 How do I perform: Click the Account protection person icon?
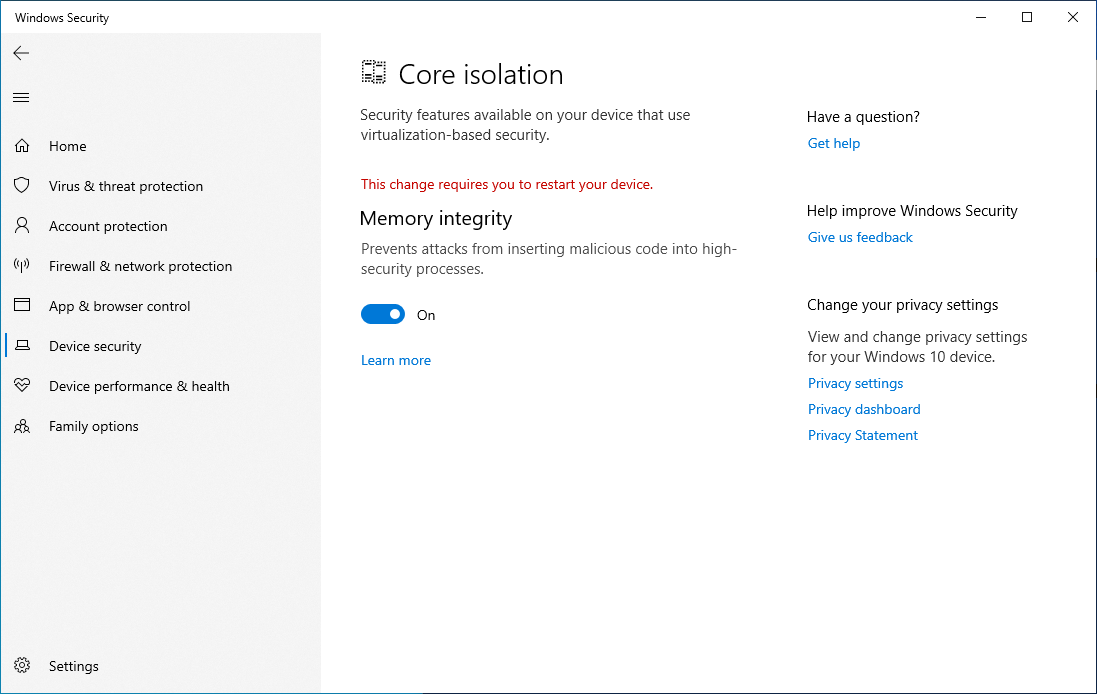tap(22, 225)
